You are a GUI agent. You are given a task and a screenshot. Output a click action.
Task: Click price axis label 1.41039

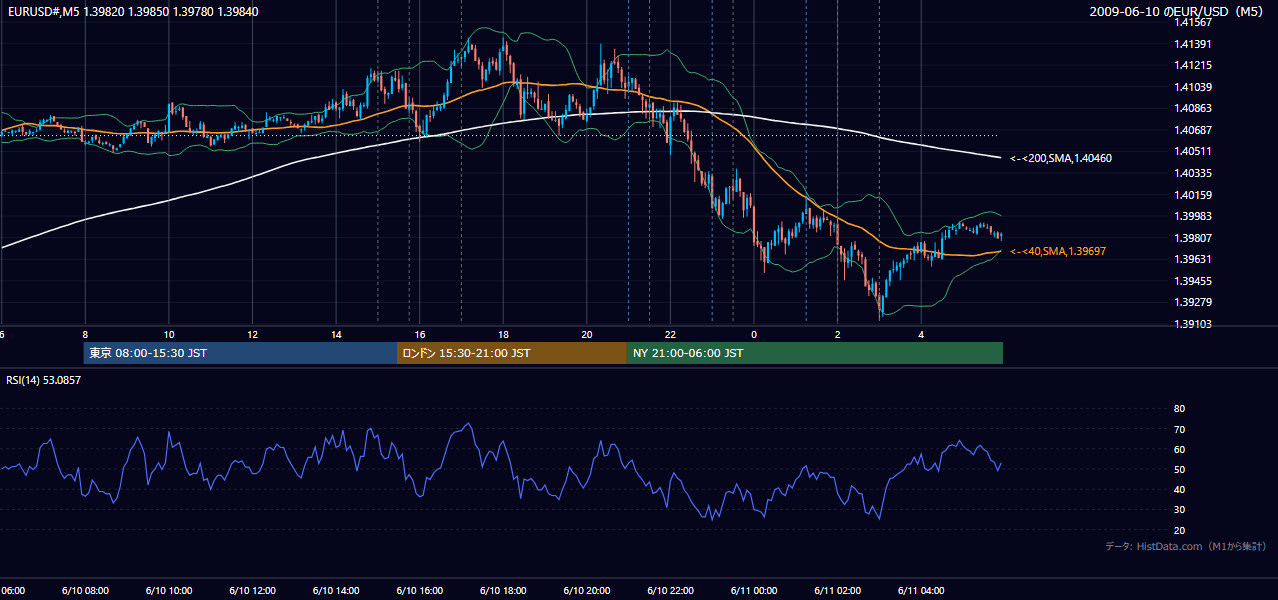[1192, 87]
